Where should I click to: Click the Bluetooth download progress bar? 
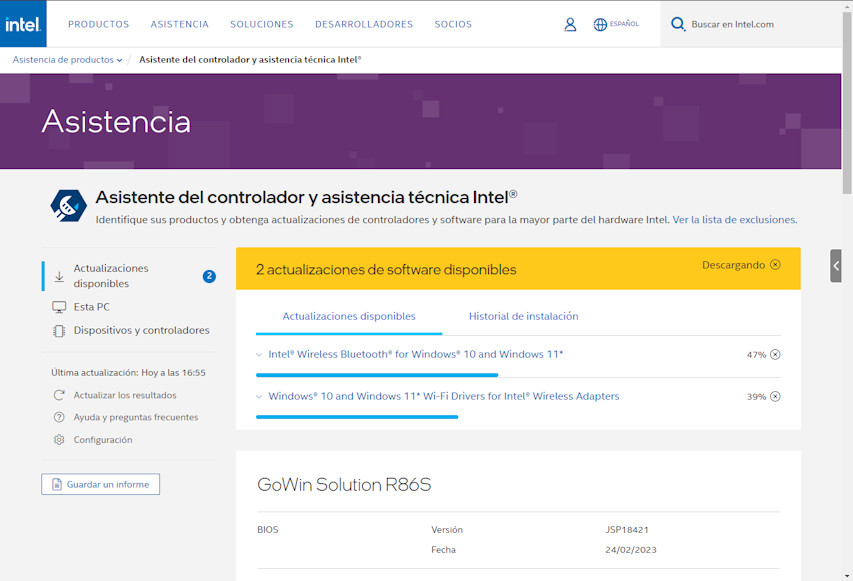[x=377, y=375]
